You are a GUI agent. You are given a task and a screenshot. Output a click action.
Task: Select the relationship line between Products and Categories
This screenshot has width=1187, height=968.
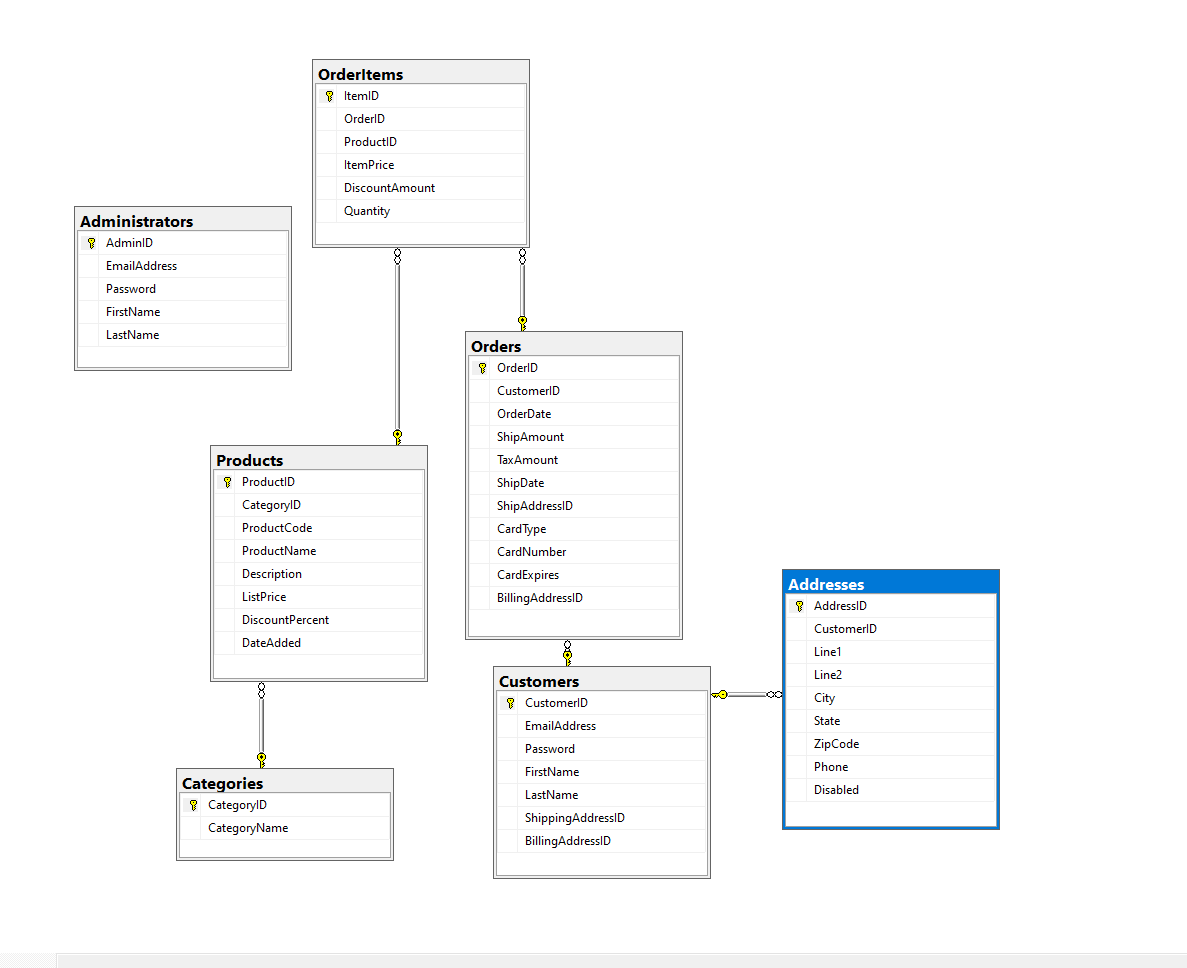click(x=261, y=725)
